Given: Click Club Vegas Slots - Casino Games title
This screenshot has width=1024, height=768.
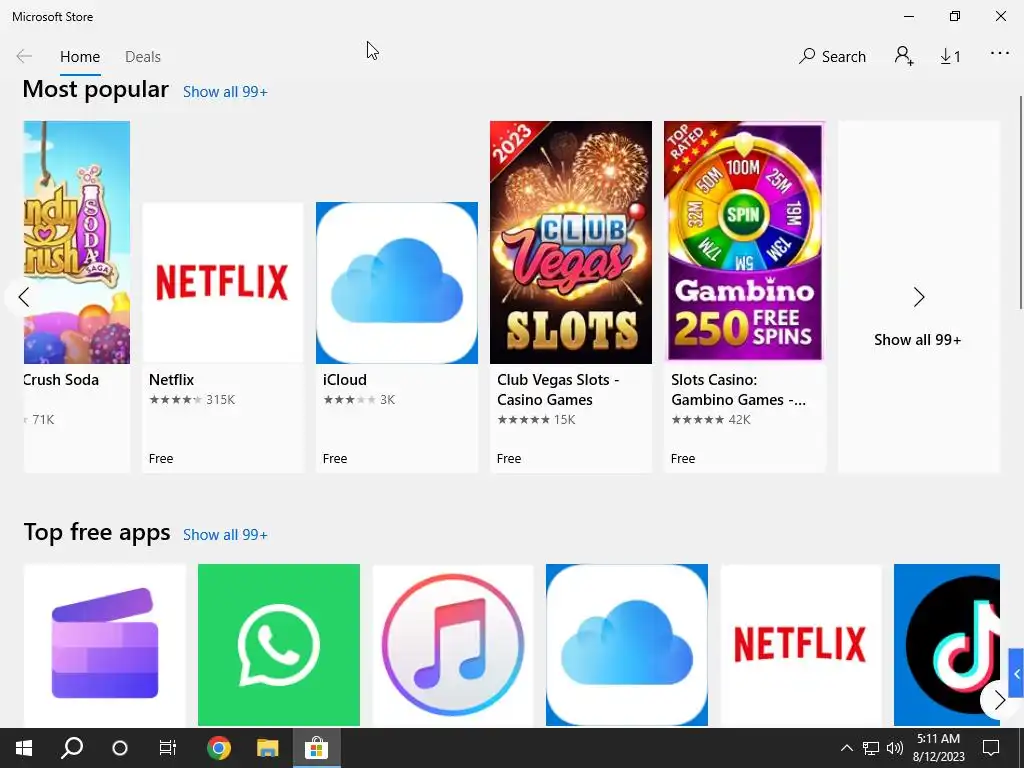Looking at the screenshot, I should click(558, 390).
